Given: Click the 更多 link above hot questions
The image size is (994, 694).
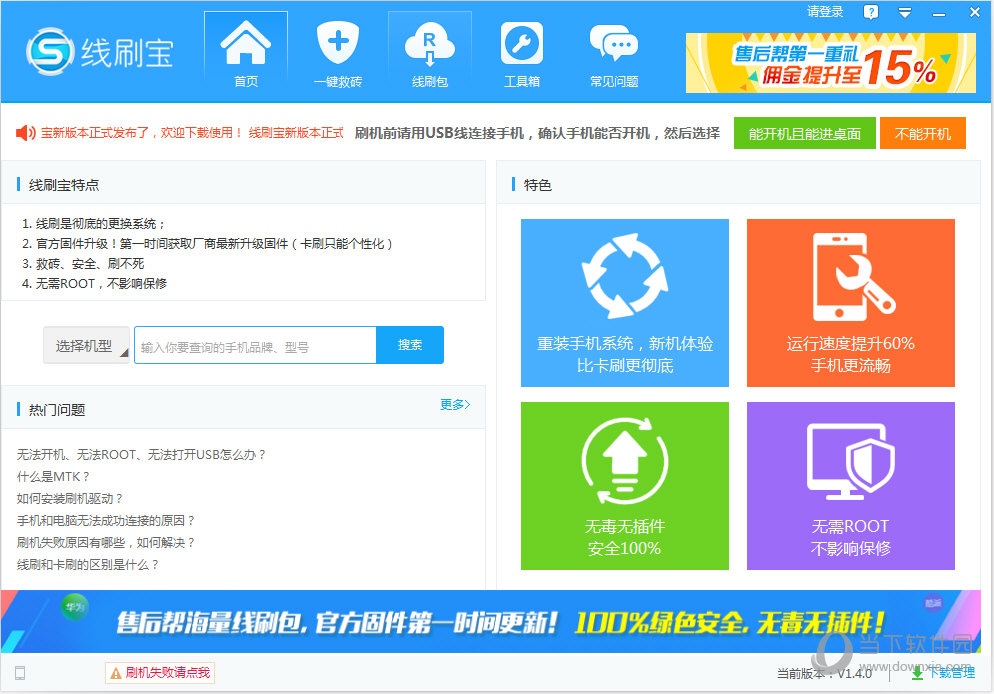Looking at the screenshot, I should (x=452, y=406).
